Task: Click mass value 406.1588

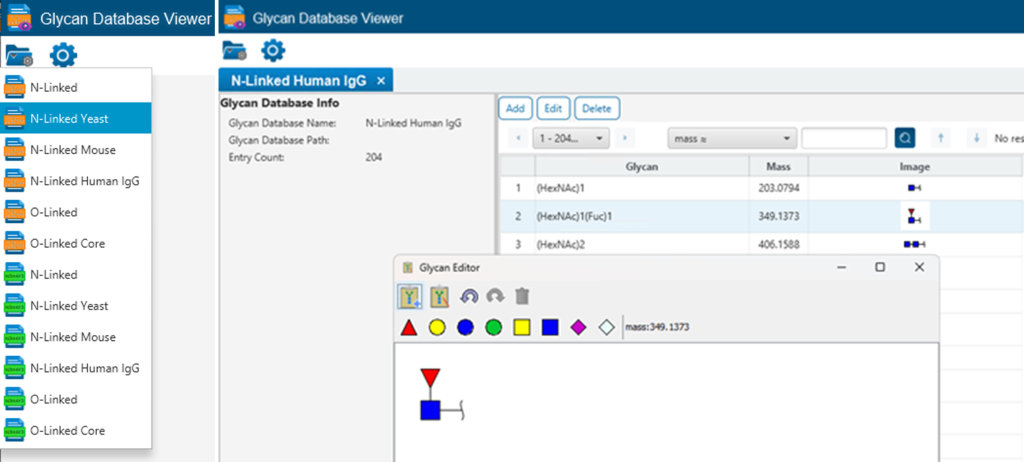Action: [x=778, y=244]
